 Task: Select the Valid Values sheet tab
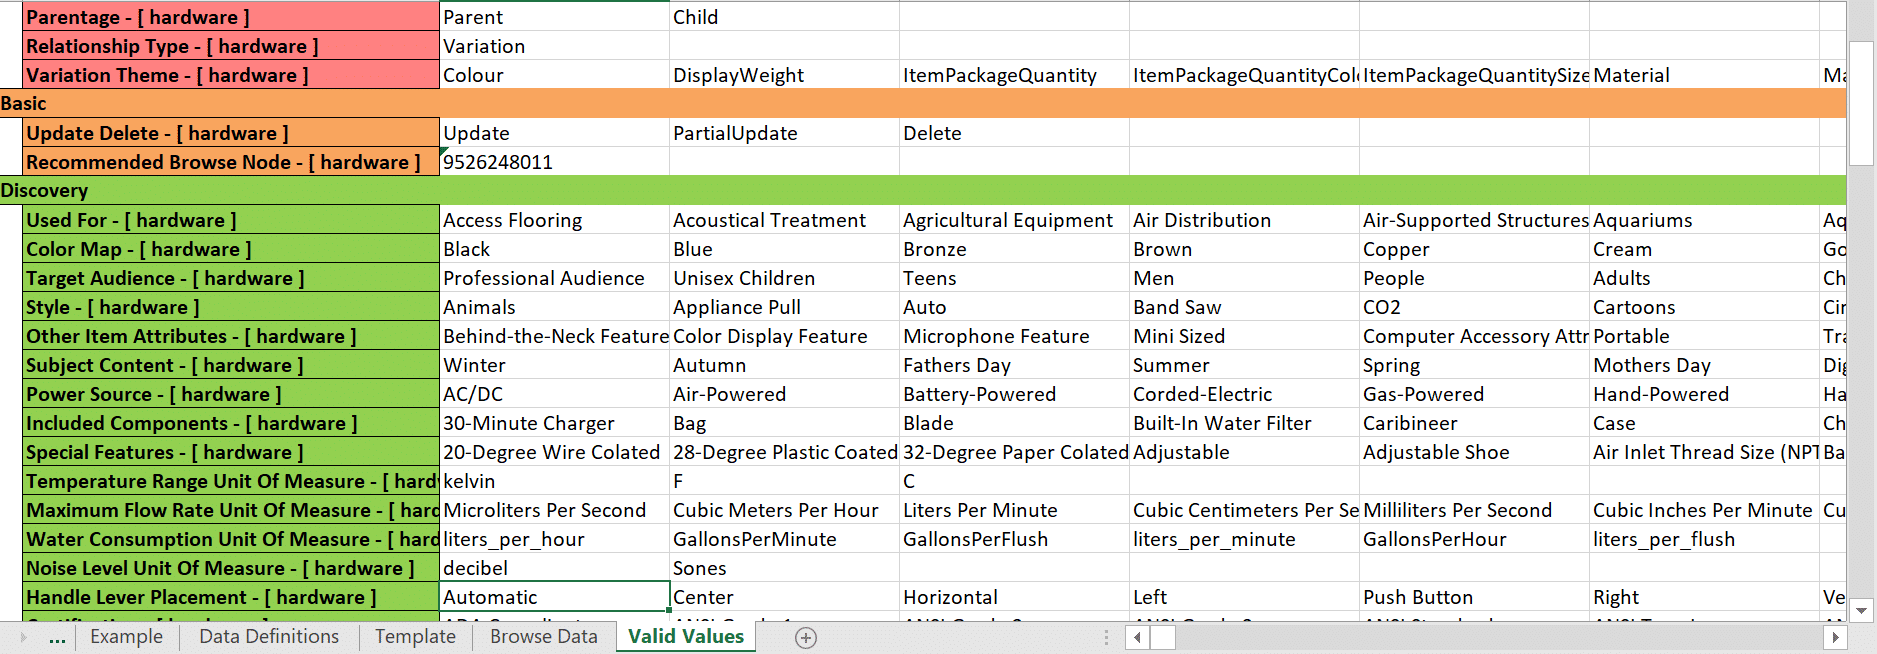[x=686, y=637]
